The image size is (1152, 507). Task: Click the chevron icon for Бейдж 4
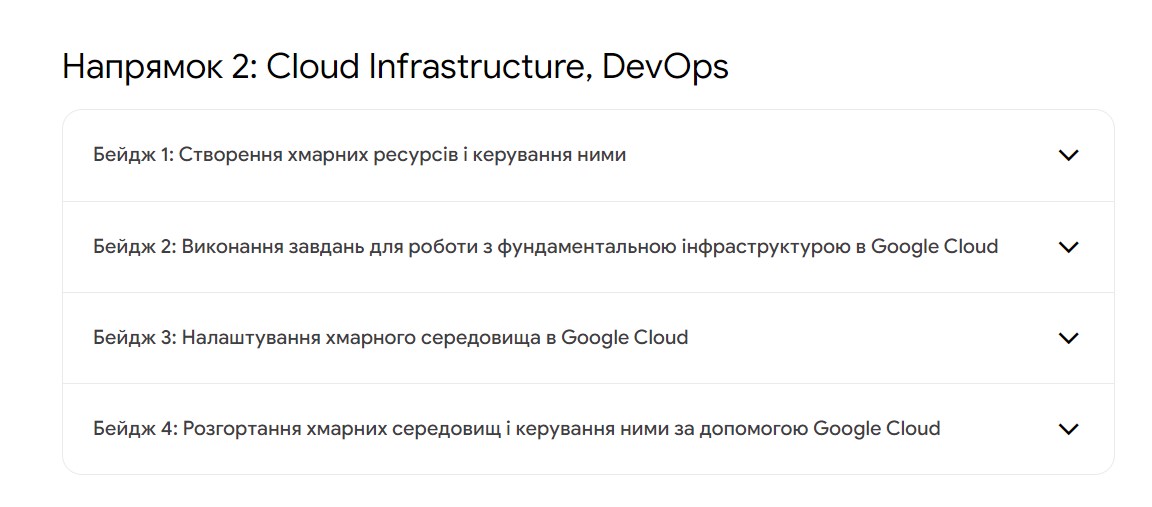(x=1068, y=429)
